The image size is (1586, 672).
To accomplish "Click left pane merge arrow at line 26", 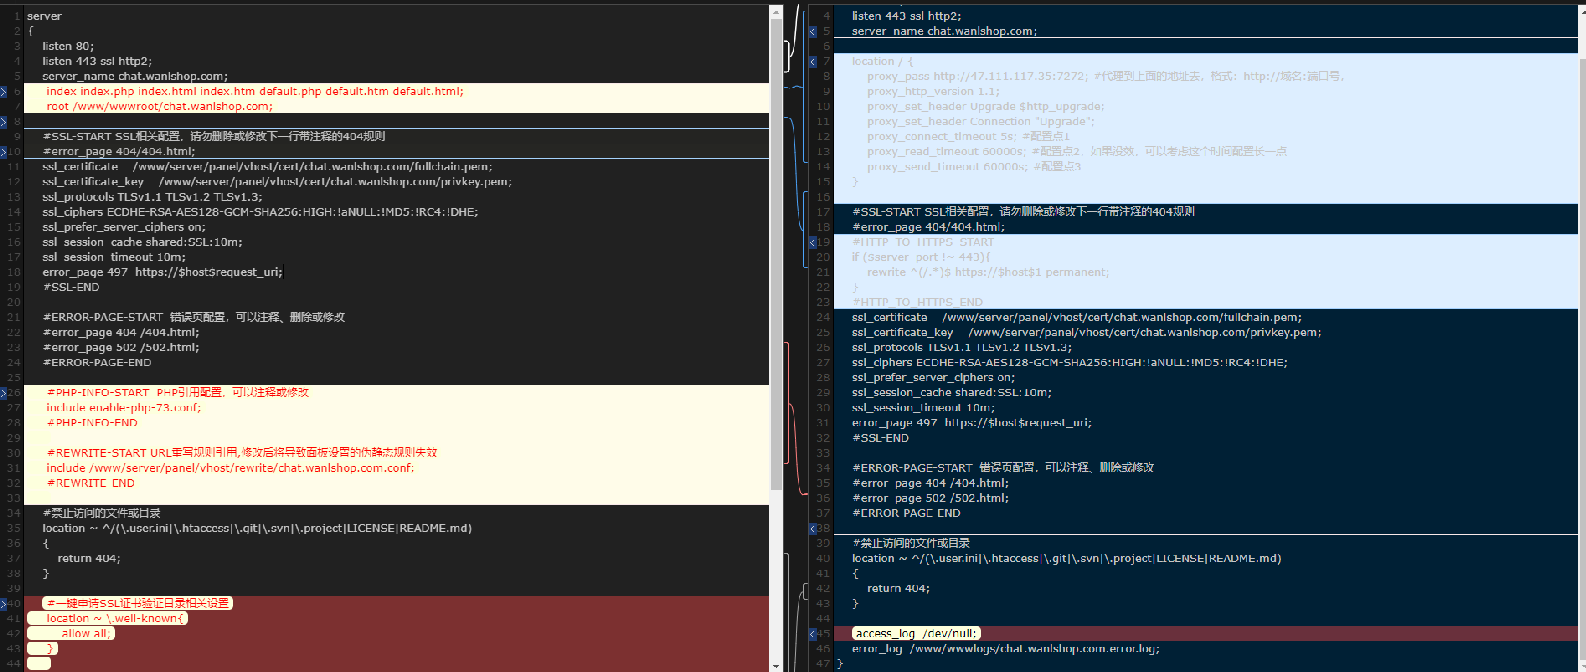I will (x=4, y=393).
